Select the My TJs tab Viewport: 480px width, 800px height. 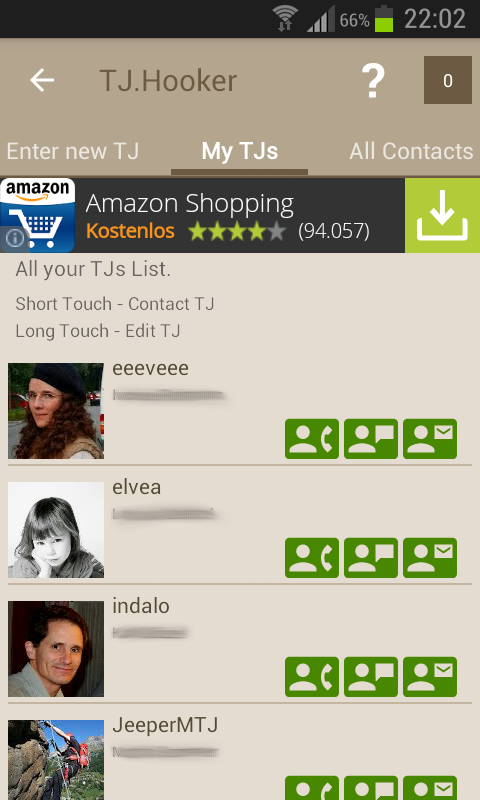240,151
